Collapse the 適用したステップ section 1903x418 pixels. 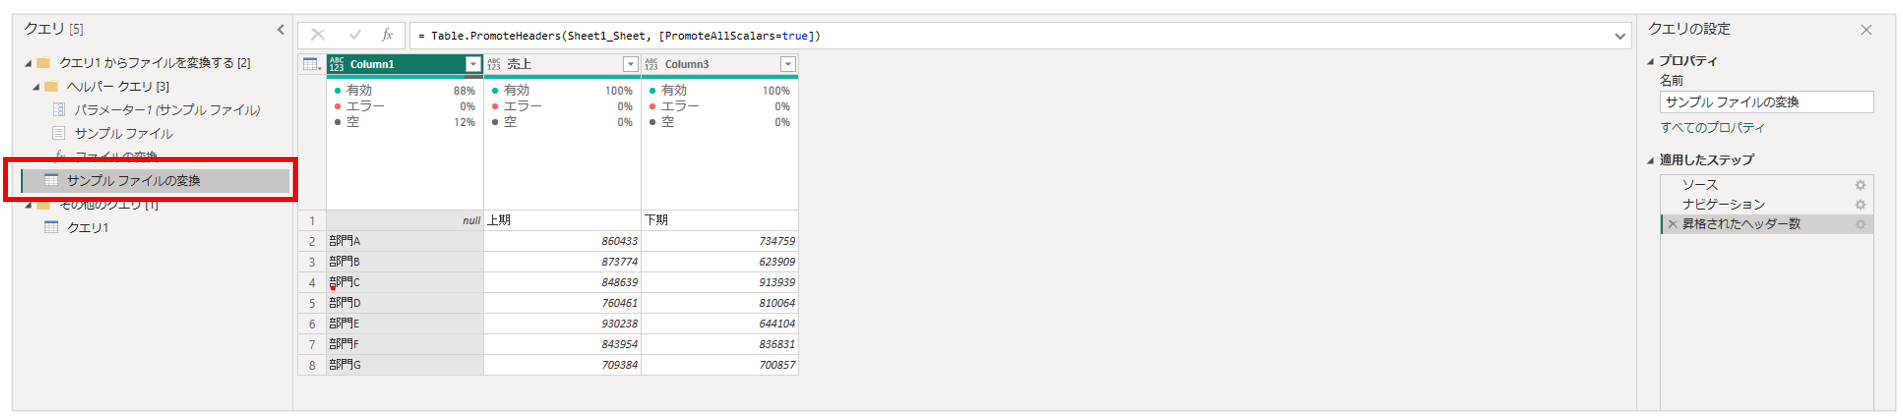(1651, 160)
